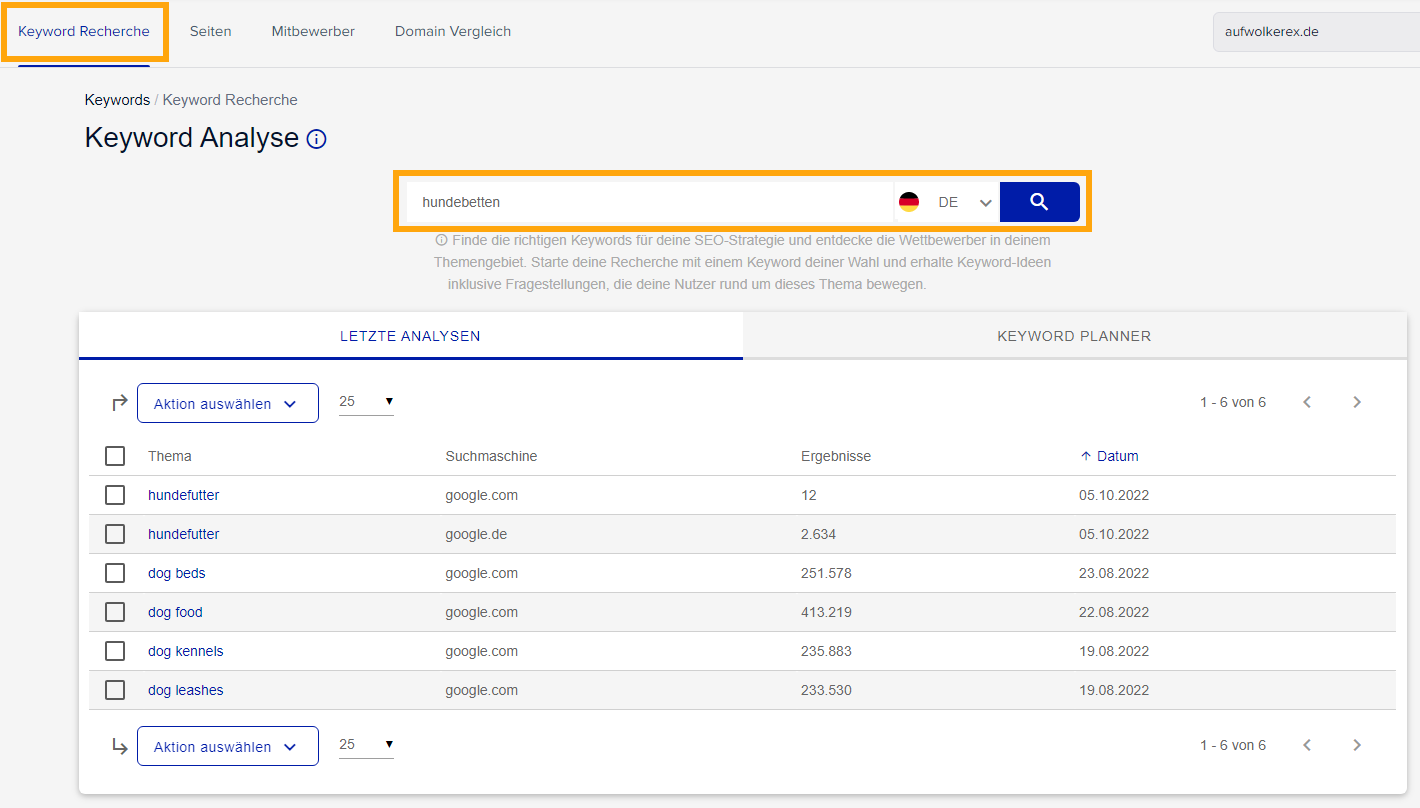Click the bottom pagination previous-page arrow

coord(1307,745)
